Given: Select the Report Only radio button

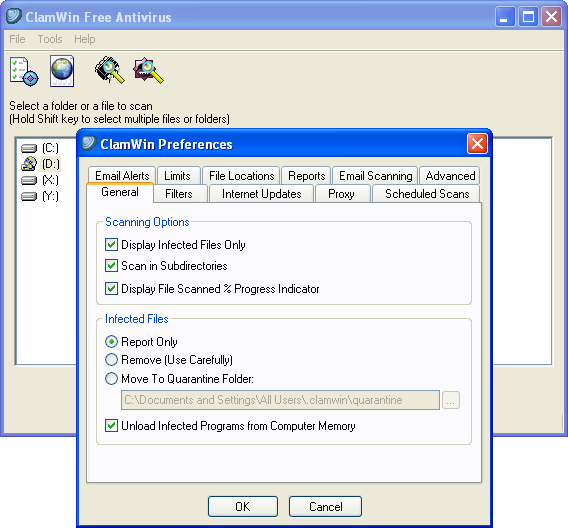Looking at the screenshot, I should tap(111, 341).
